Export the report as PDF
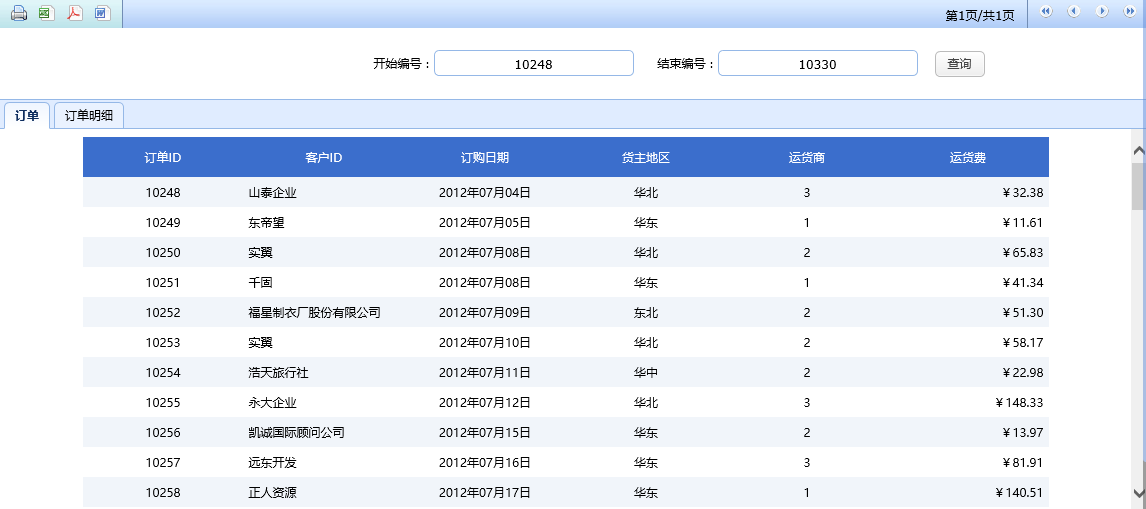 click(x=74, y=13)
